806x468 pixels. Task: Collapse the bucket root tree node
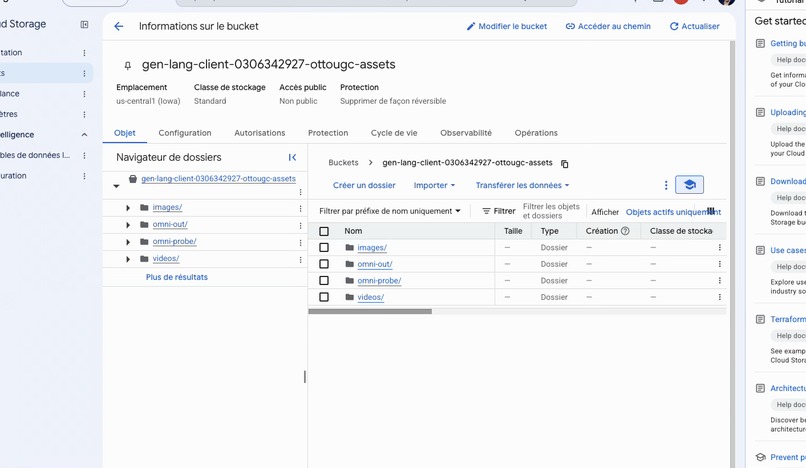[116, 186]
